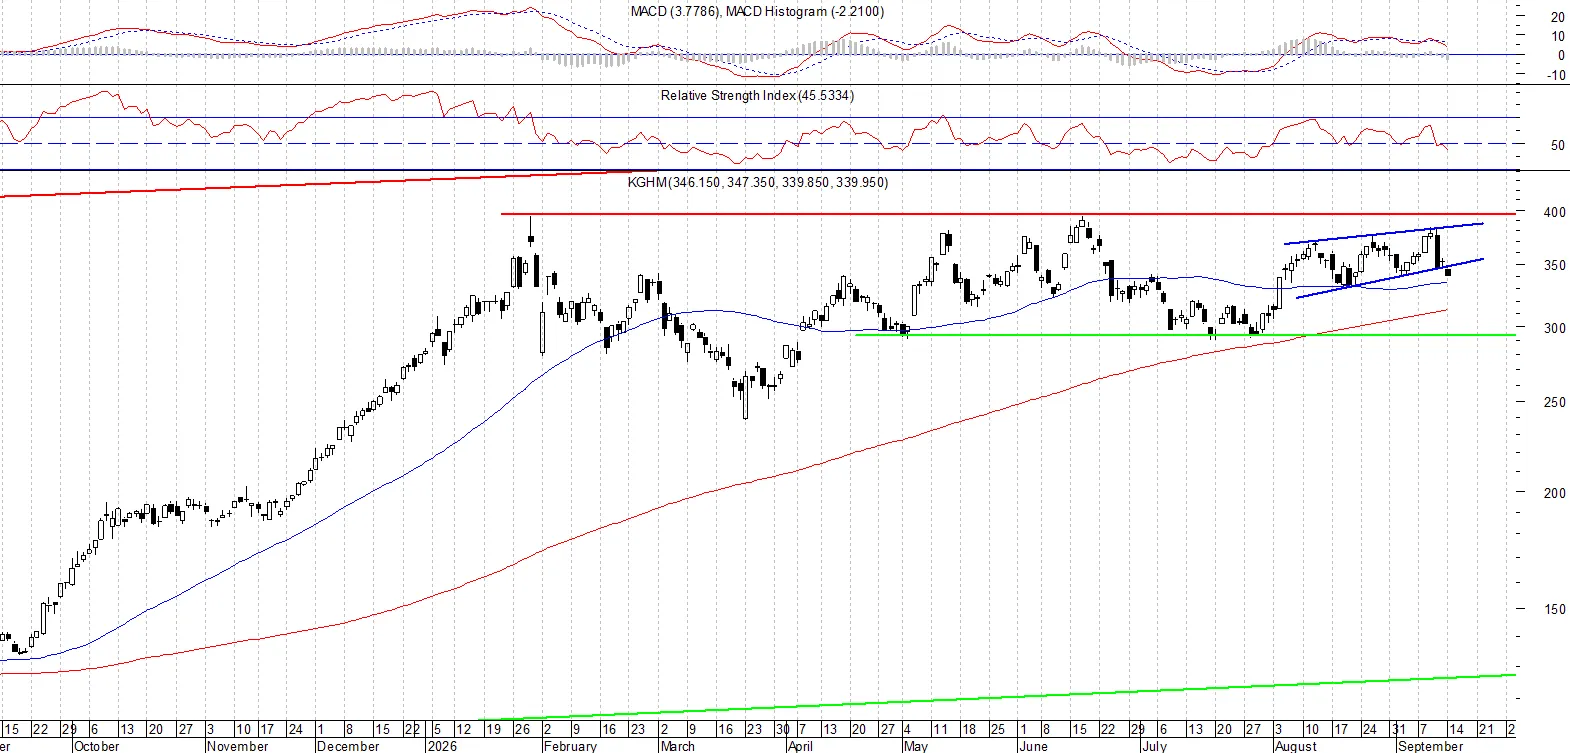Click the 2026 year label on the date axis

(442, 746)
